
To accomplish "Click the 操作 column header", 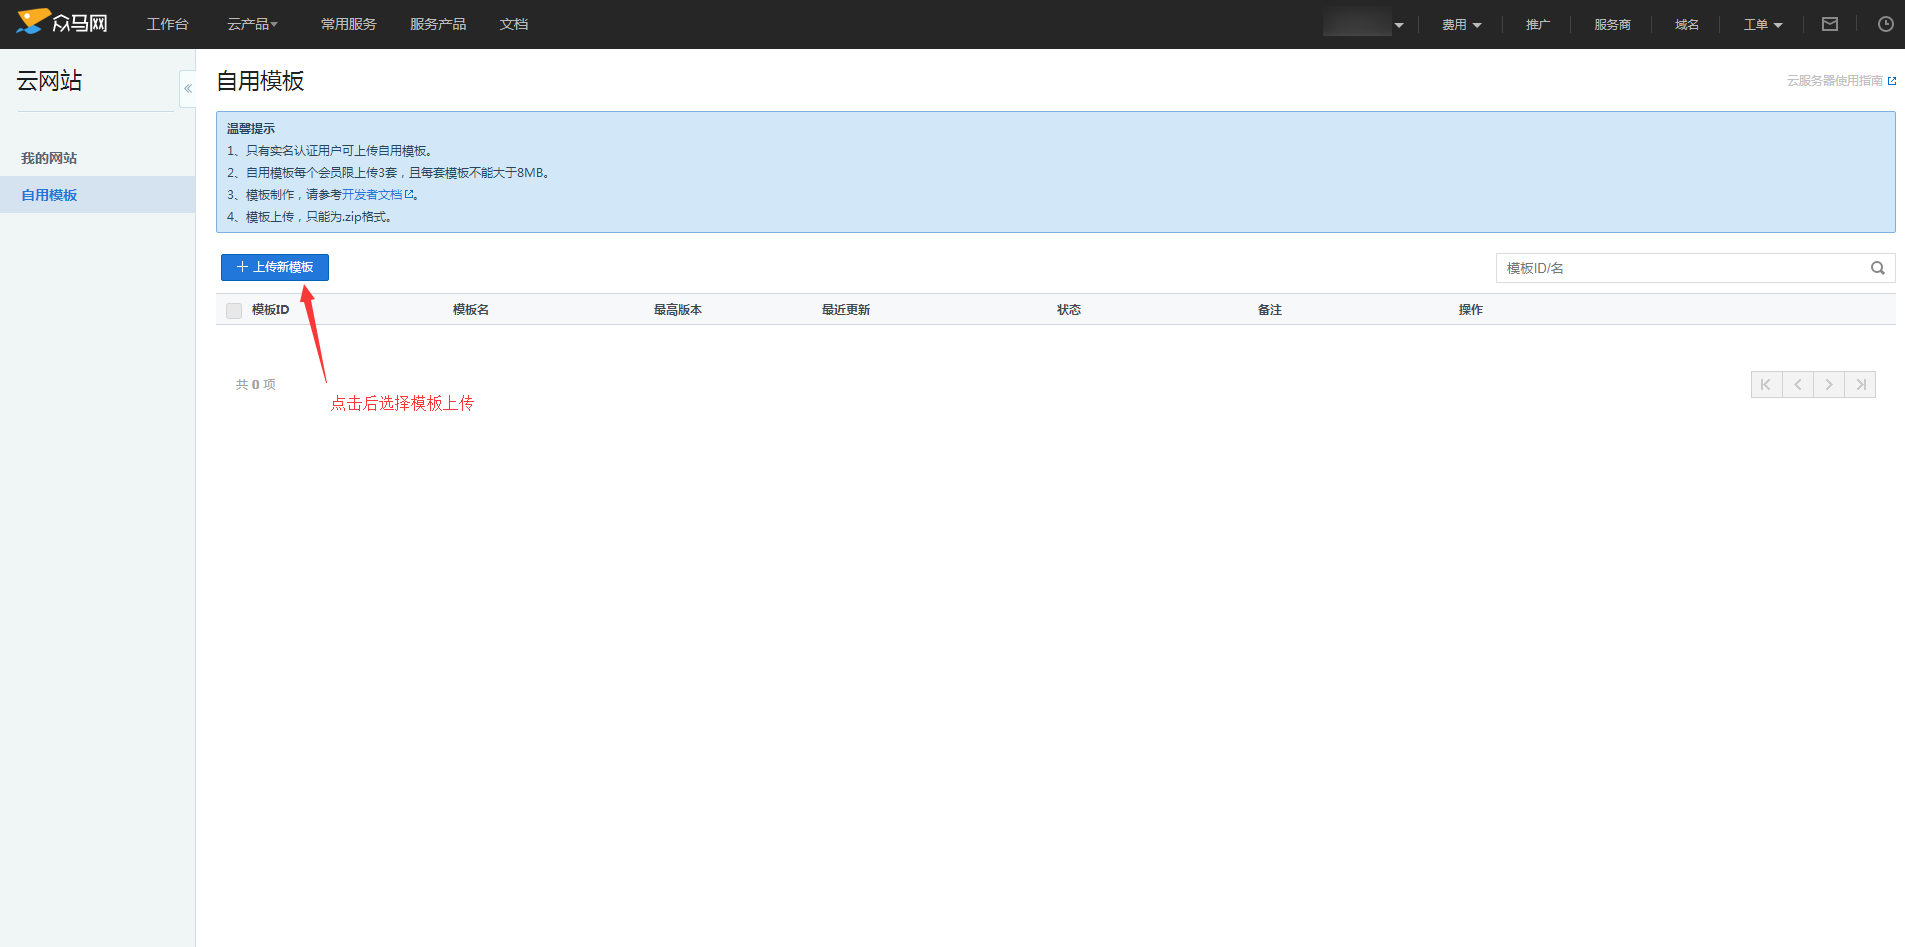I will pyautogui.click(x=1471, y=310).
